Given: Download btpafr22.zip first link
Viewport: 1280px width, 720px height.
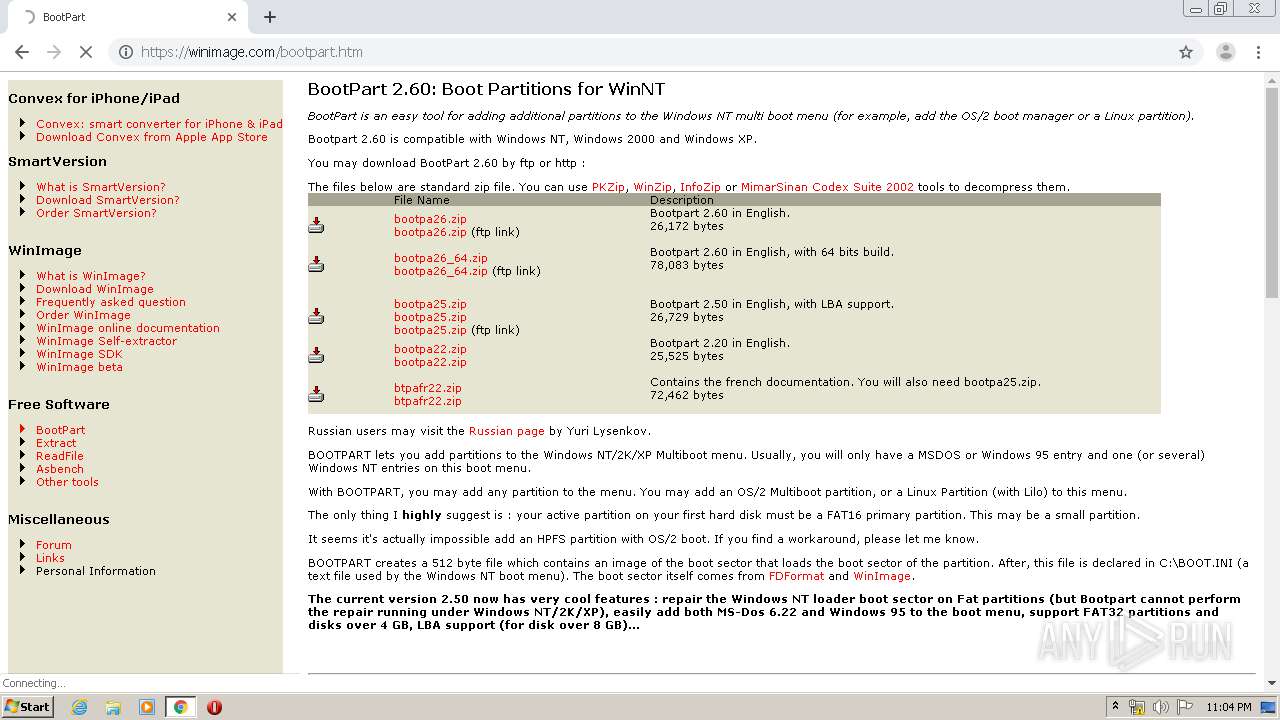Looking at the screenshot, I should click(x=427, y=388).
